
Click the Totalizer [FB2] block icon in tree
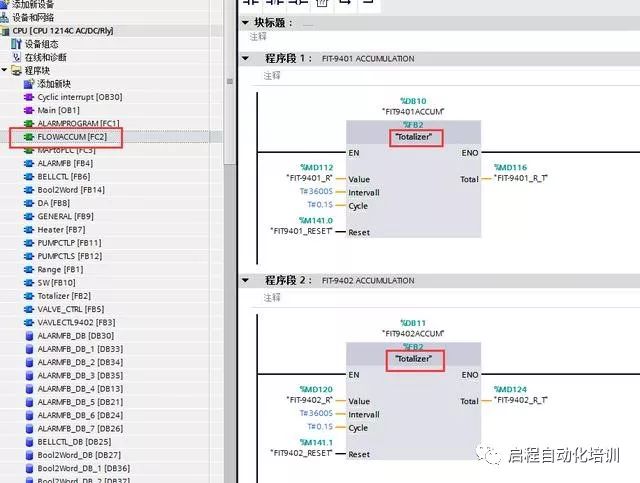[29, 296]
